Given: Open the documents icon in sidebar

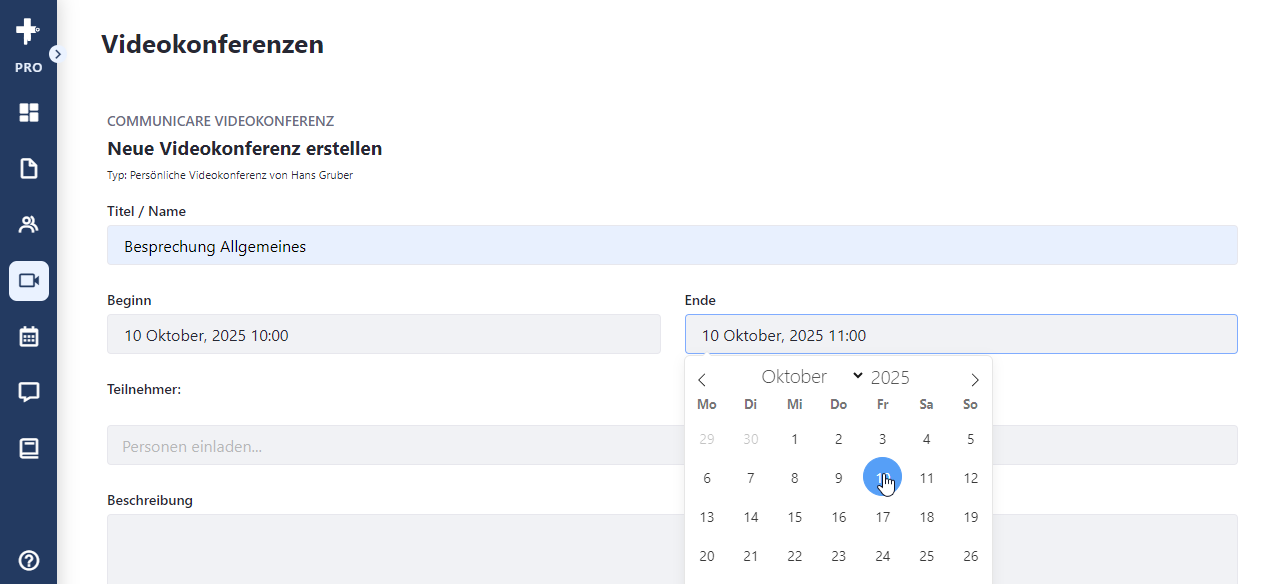Looking at the screenshot, I should [x=29, y=169].
